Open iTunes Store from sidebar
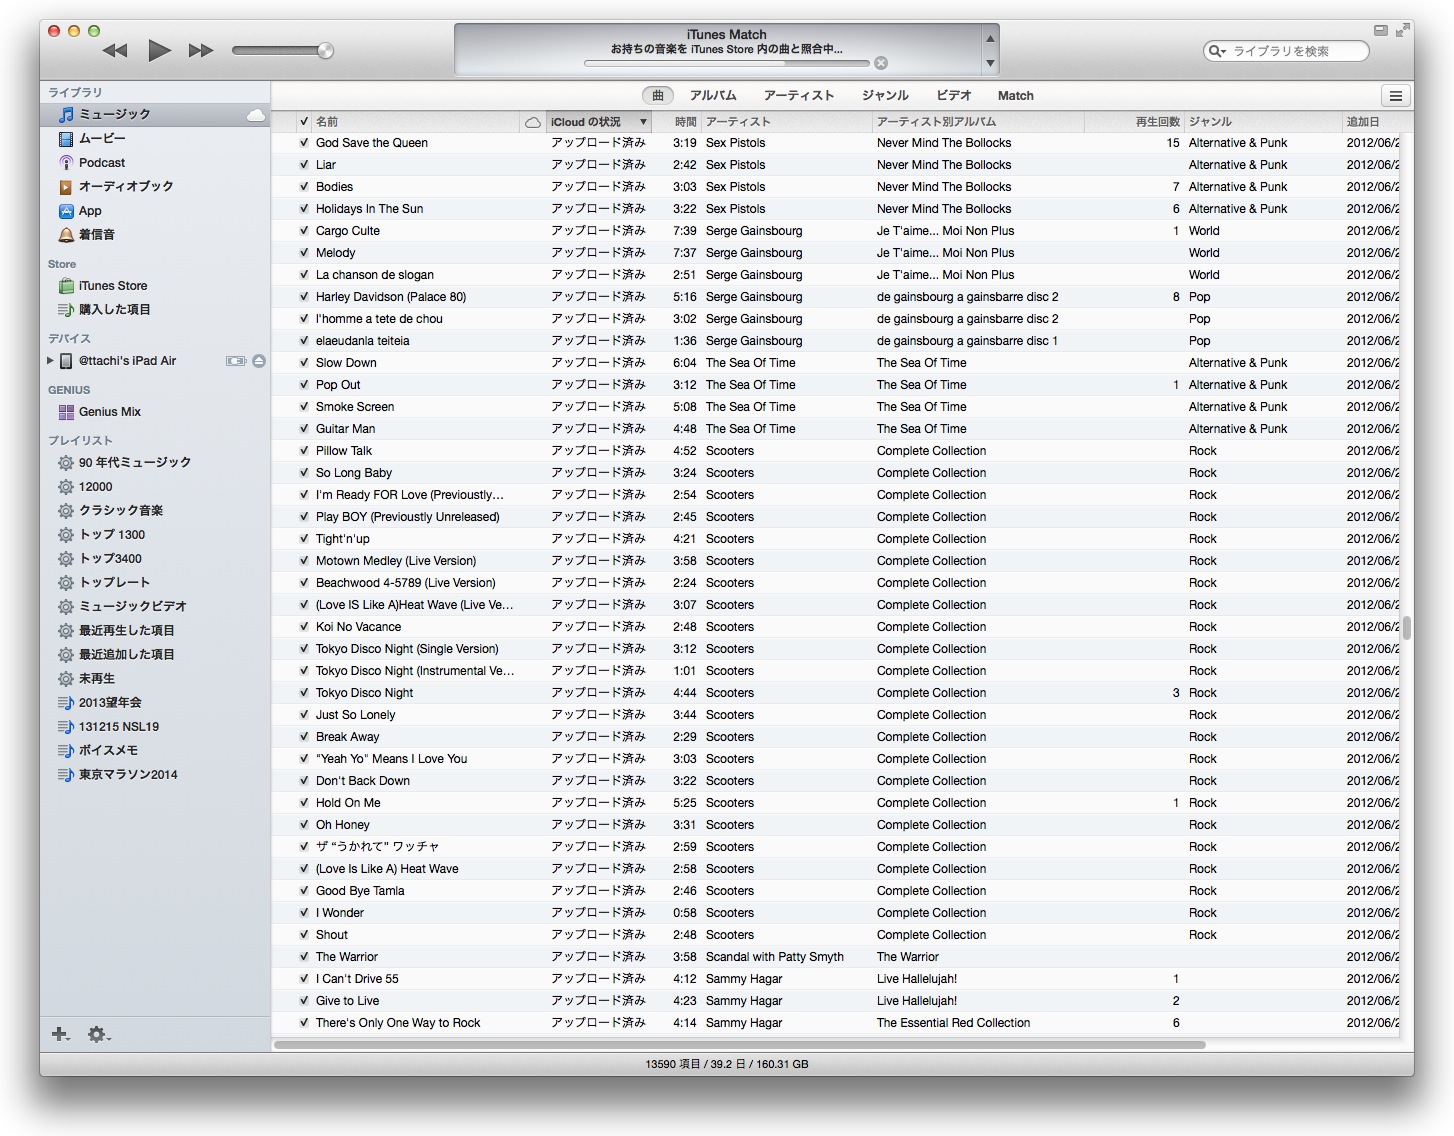This screenshot has width=1454, height=1136. [x=112, y=286]
